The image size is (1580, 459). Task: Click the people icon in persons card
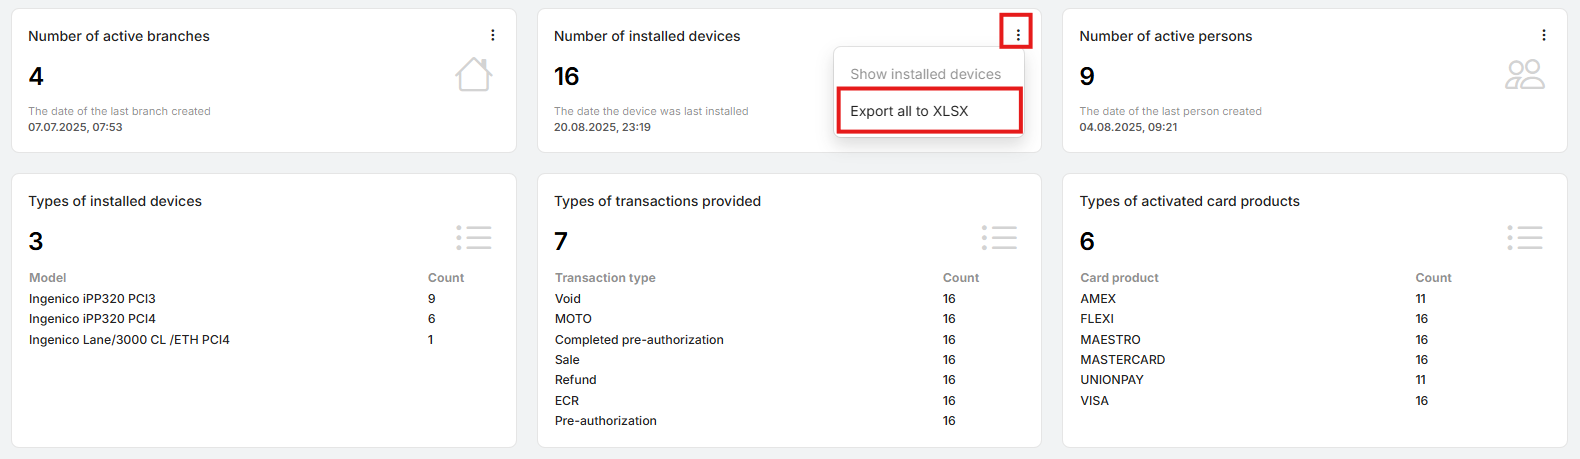pos(1525,75)
